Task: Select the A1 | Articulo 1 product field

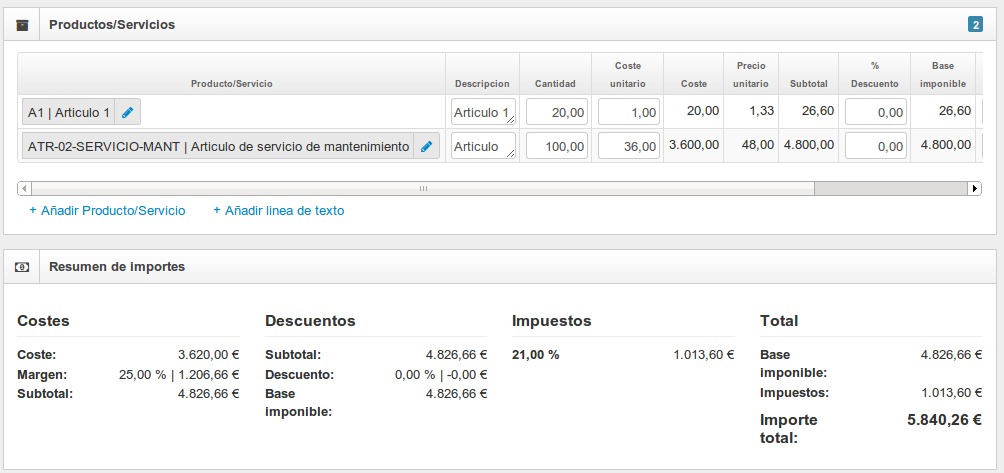Action: [x=69, y=112]
